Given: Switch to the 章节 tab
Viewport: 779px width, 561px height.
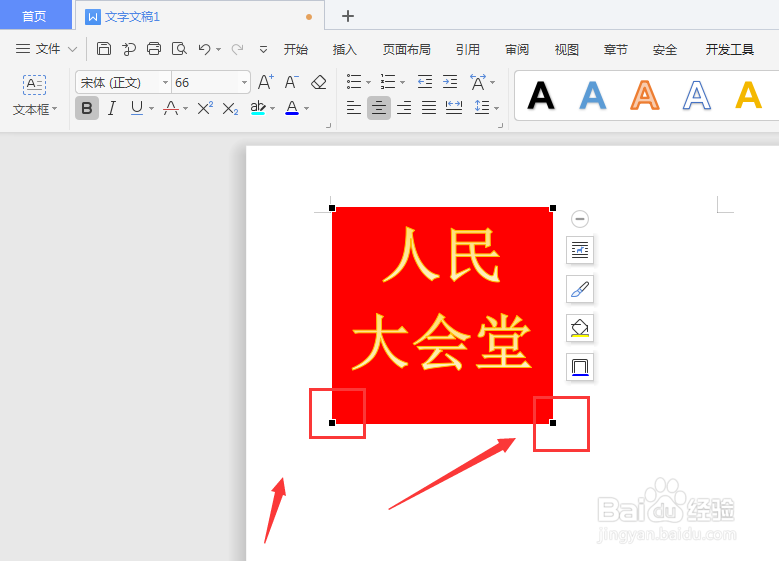Looking at the screenshot, I should click(616, 49).
